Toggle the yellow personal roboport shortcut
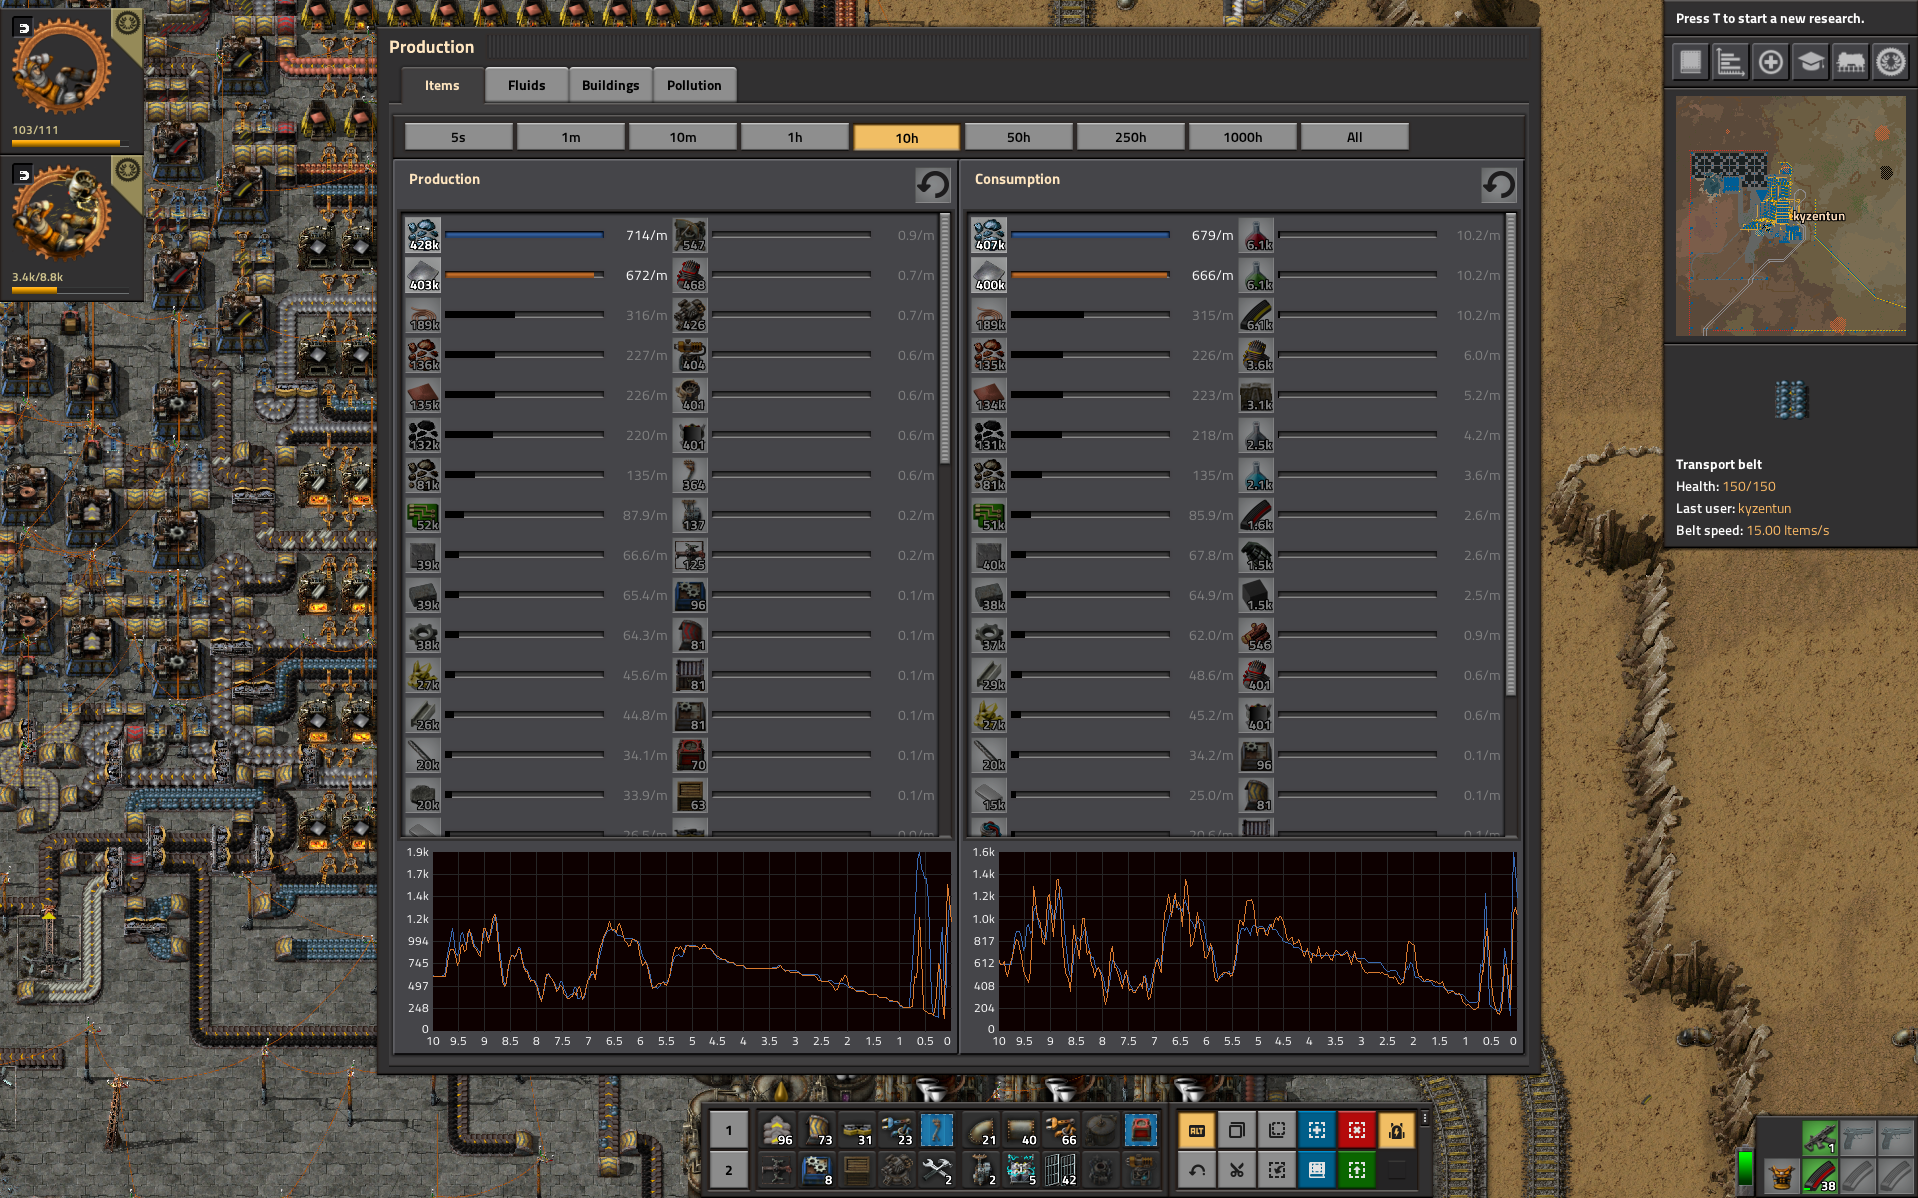This screenshot has width=1918, height=1198. 1397,1131
